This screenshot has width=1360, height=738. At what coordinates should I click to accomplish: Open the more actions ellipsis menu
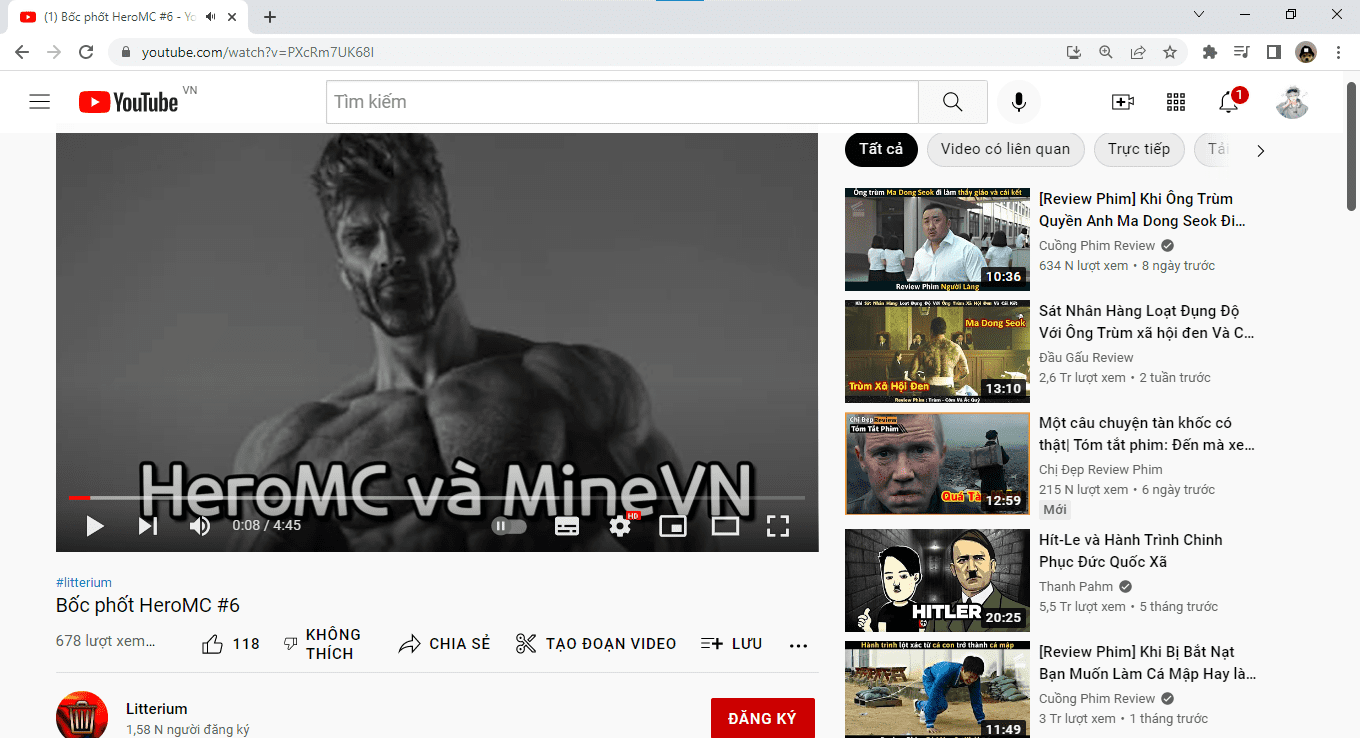tap(798, 645)
